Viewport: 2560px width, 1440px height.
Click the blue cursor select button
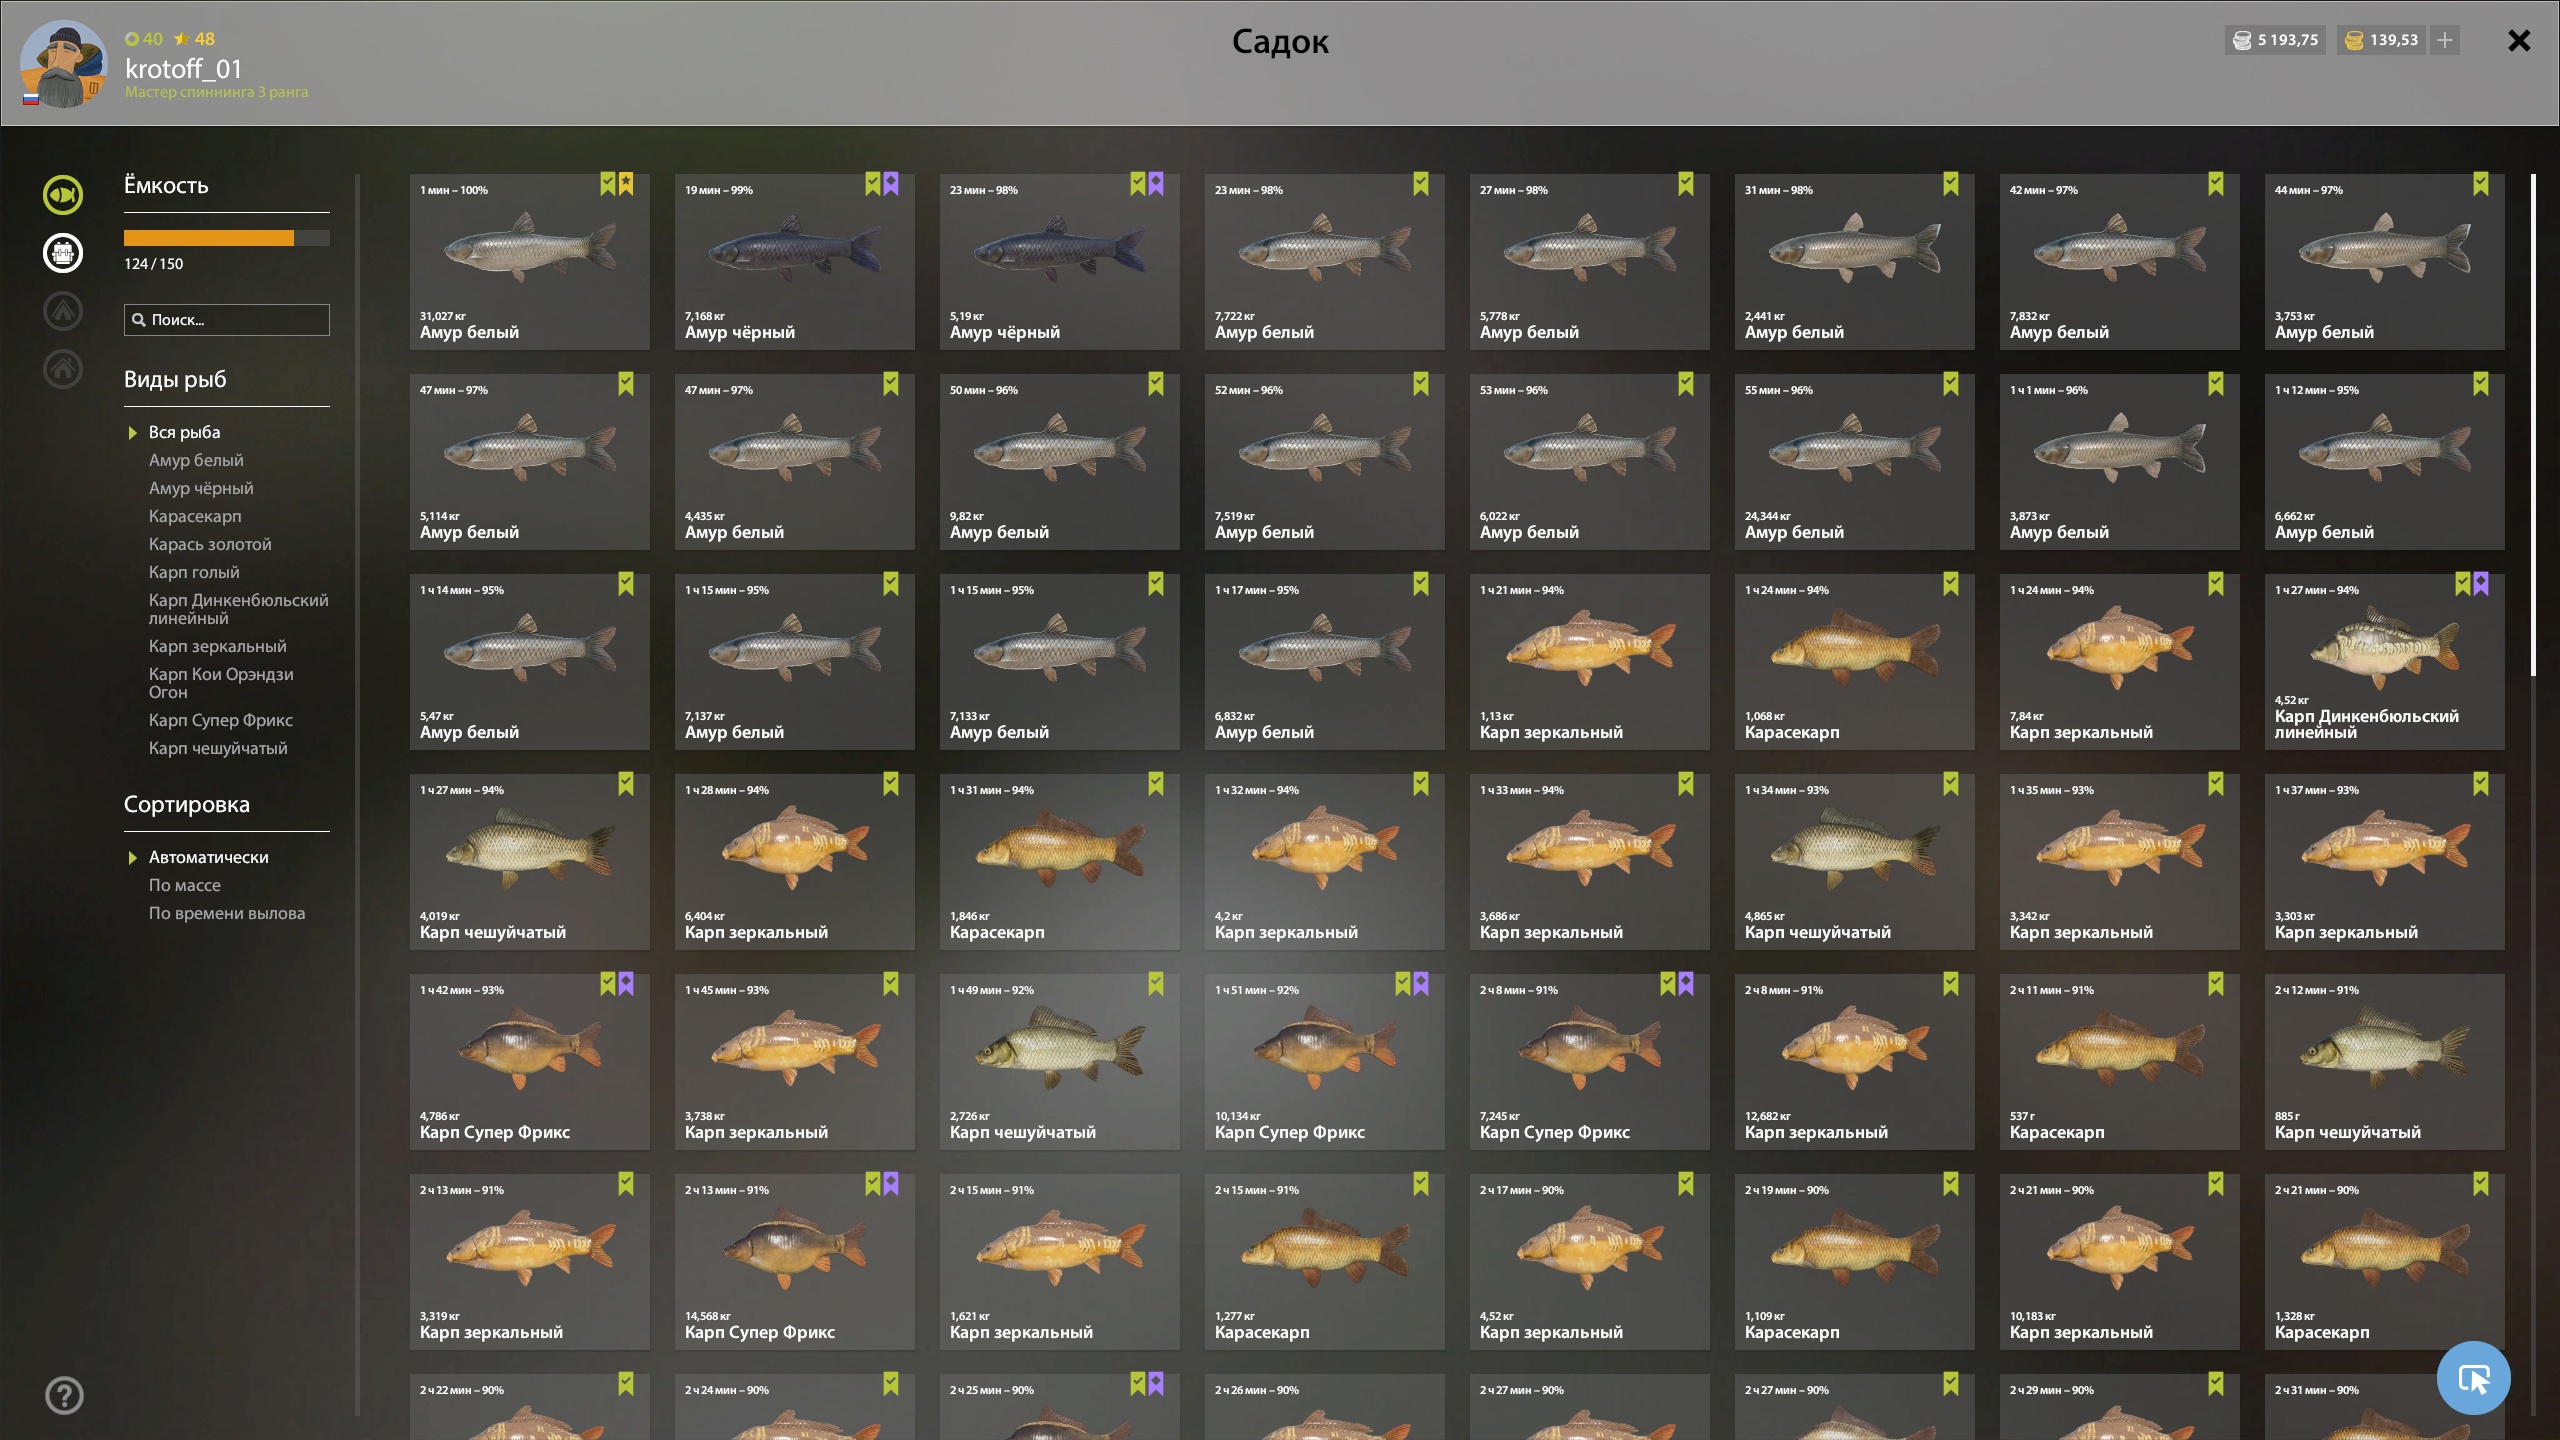2473,1378
